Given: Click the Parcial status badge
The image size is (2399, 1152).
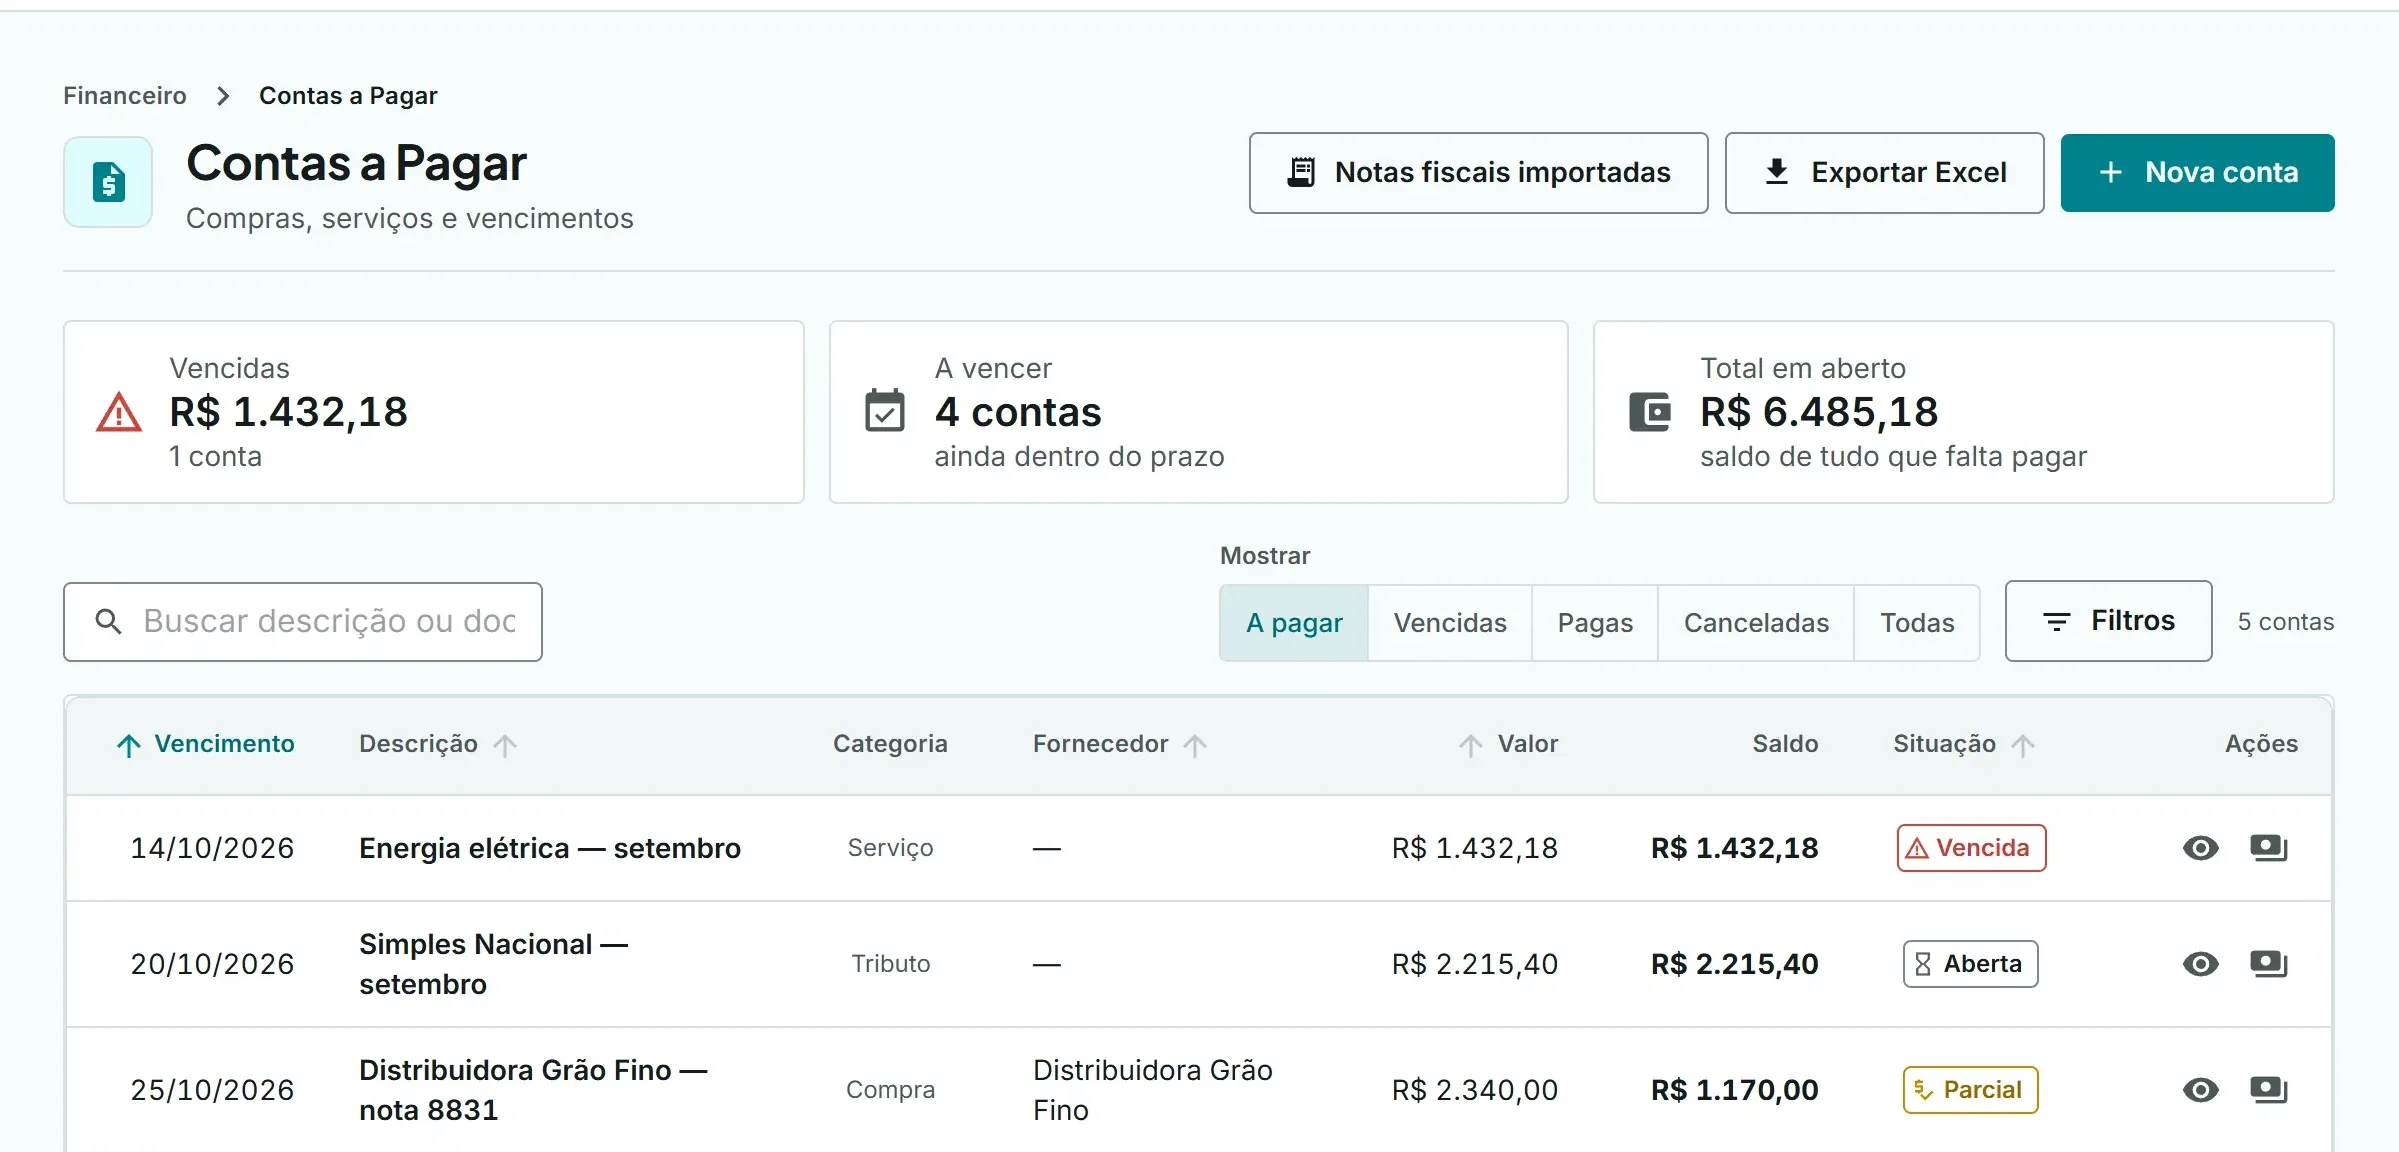Looking at the screenshot, I should pyautogui.click(x=1970, y=1090).
